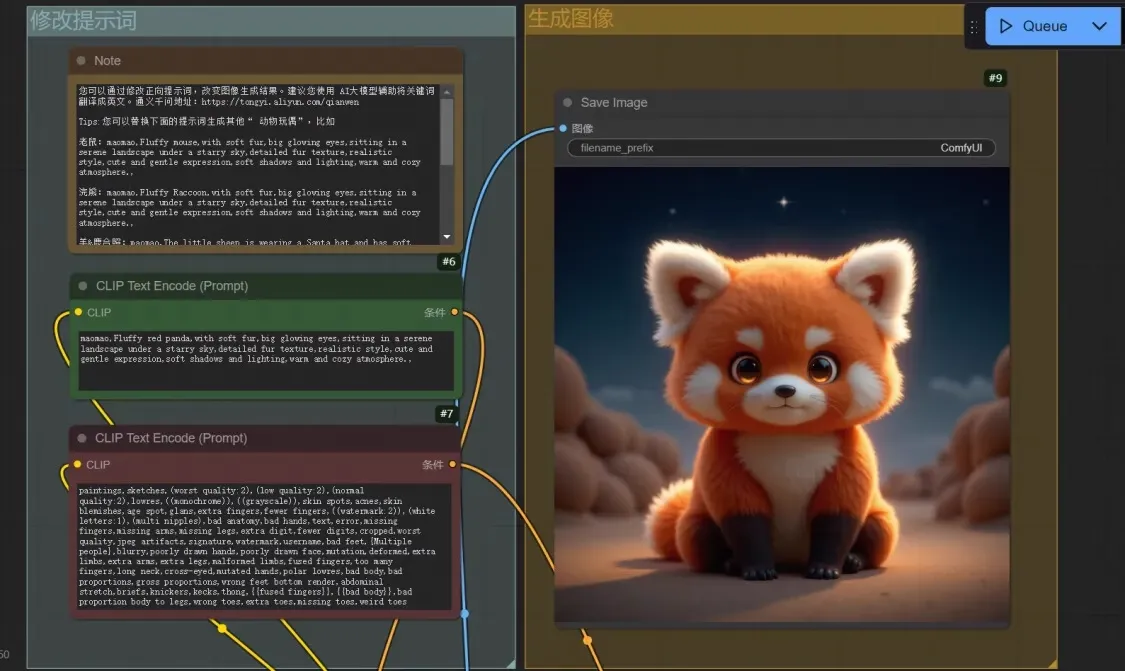Select the 修改提示词 group title

click(83, 20)
